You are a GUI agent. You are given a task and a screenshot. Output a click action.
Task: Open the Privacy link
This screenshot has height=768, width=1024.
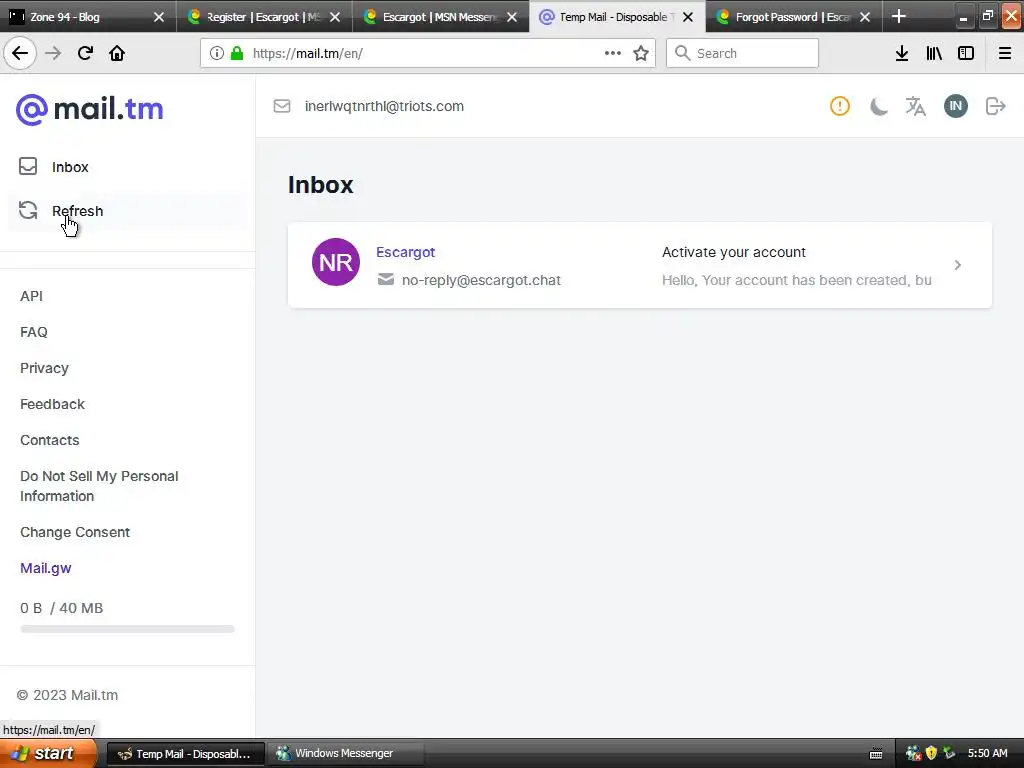coord(44,368)
